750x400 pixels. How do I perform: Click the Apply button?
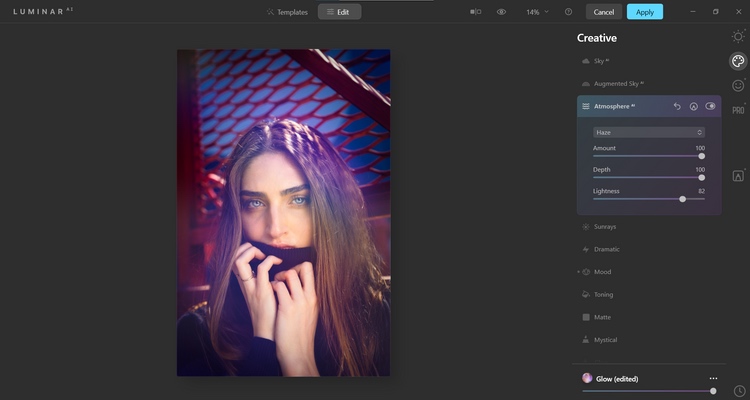(645, 12)
